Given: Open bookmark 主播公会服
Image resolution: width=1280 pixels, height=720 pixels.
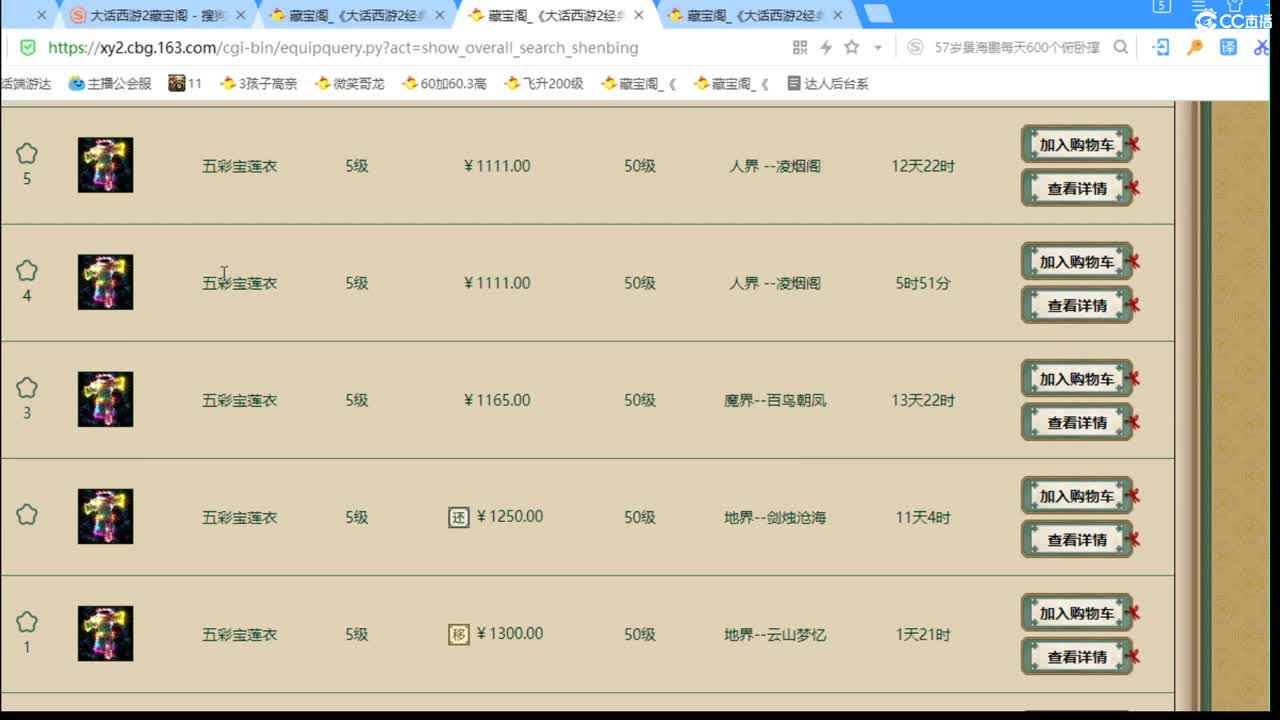Looking at the screenshot, I should tap(110, 83).
